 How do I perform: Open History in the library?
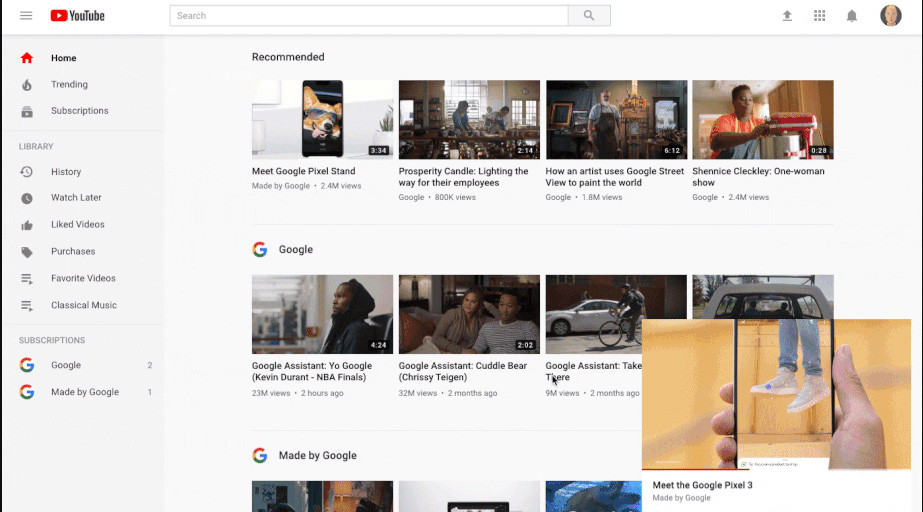[66, 172]
